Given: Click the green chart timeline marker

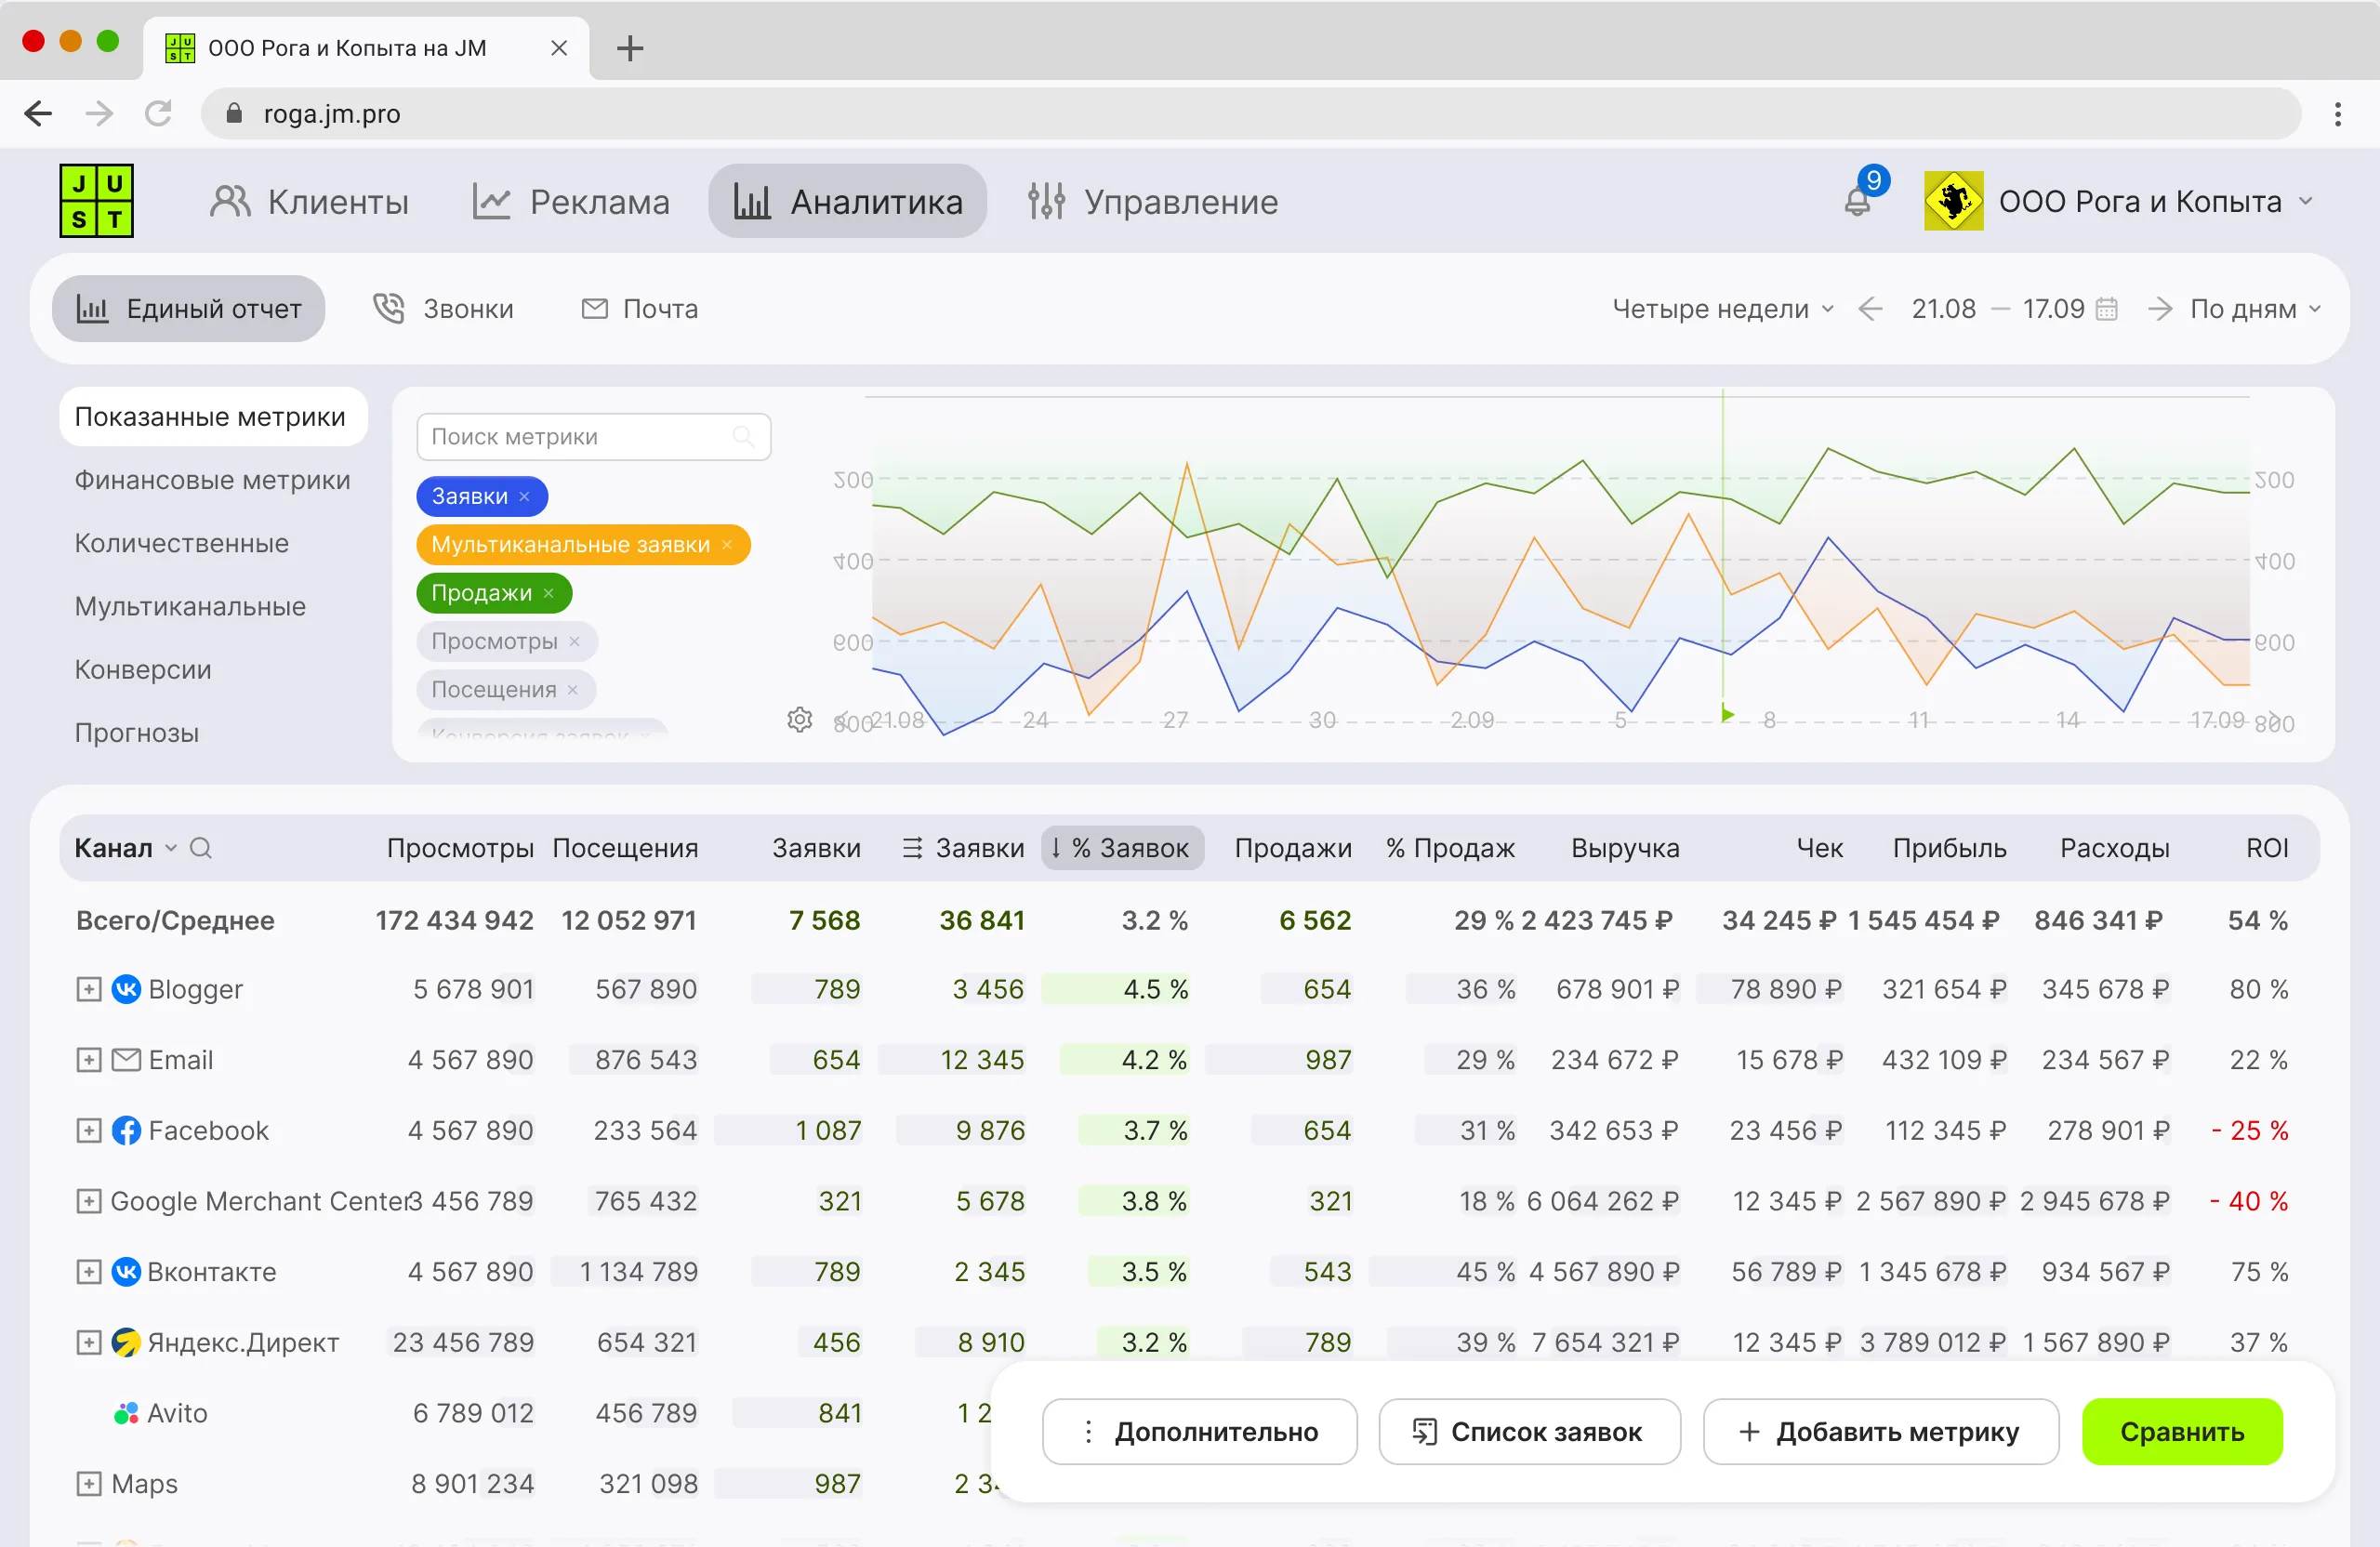Looking at the screenshot, I should pos(1727,714).
